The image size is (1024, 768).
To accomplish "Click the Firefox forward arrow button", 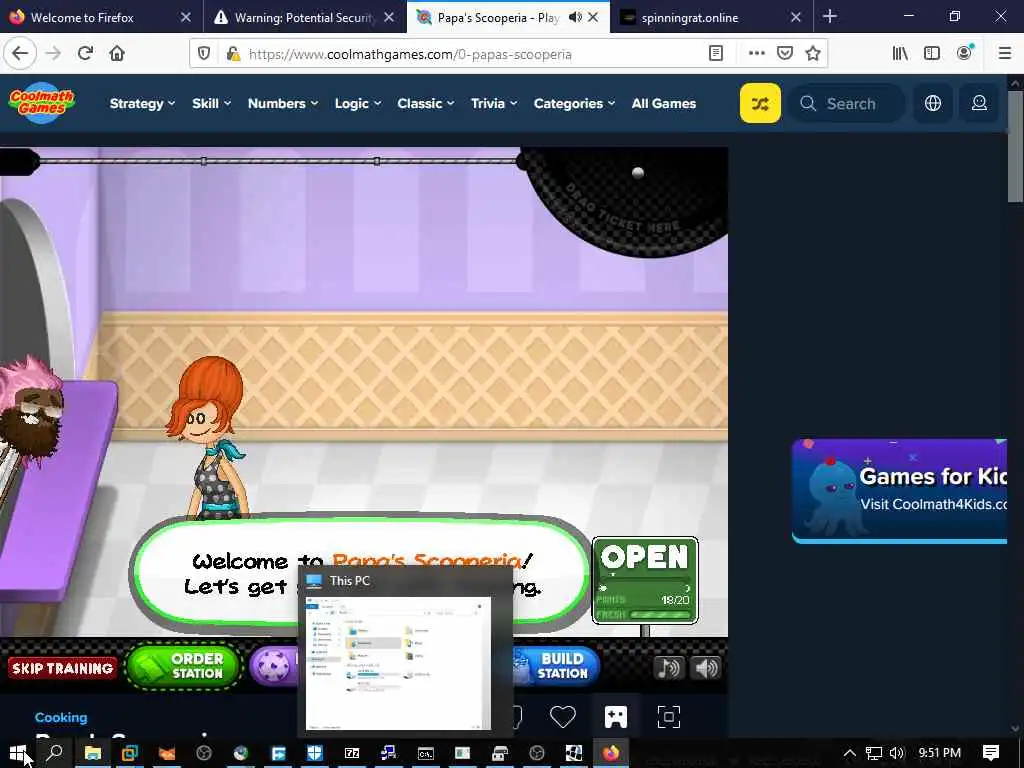I will click(x=54, y=53).
